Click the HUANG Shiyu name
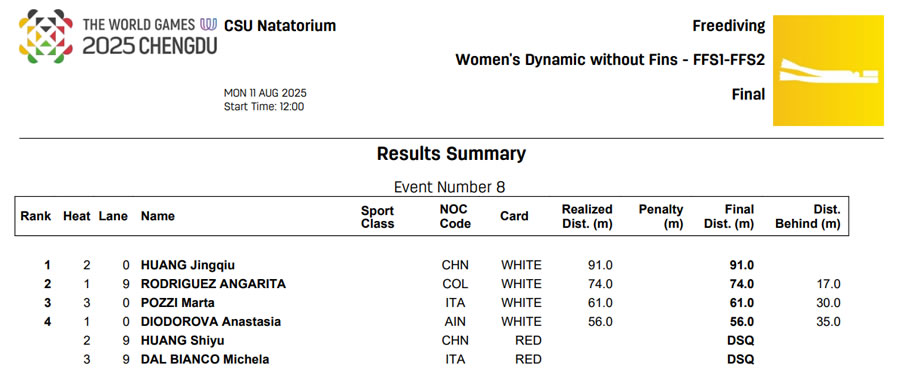This screenshot has height=378, width=900. point(183,341)
